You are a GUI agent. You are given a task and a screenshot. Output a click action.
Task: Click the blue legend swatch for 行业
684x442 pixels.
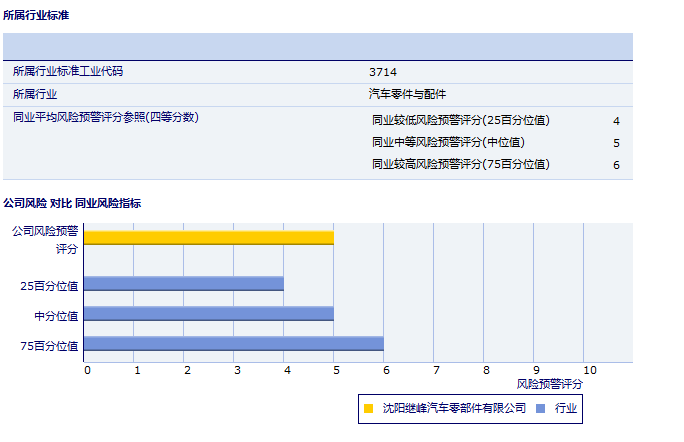click(541, 408)
